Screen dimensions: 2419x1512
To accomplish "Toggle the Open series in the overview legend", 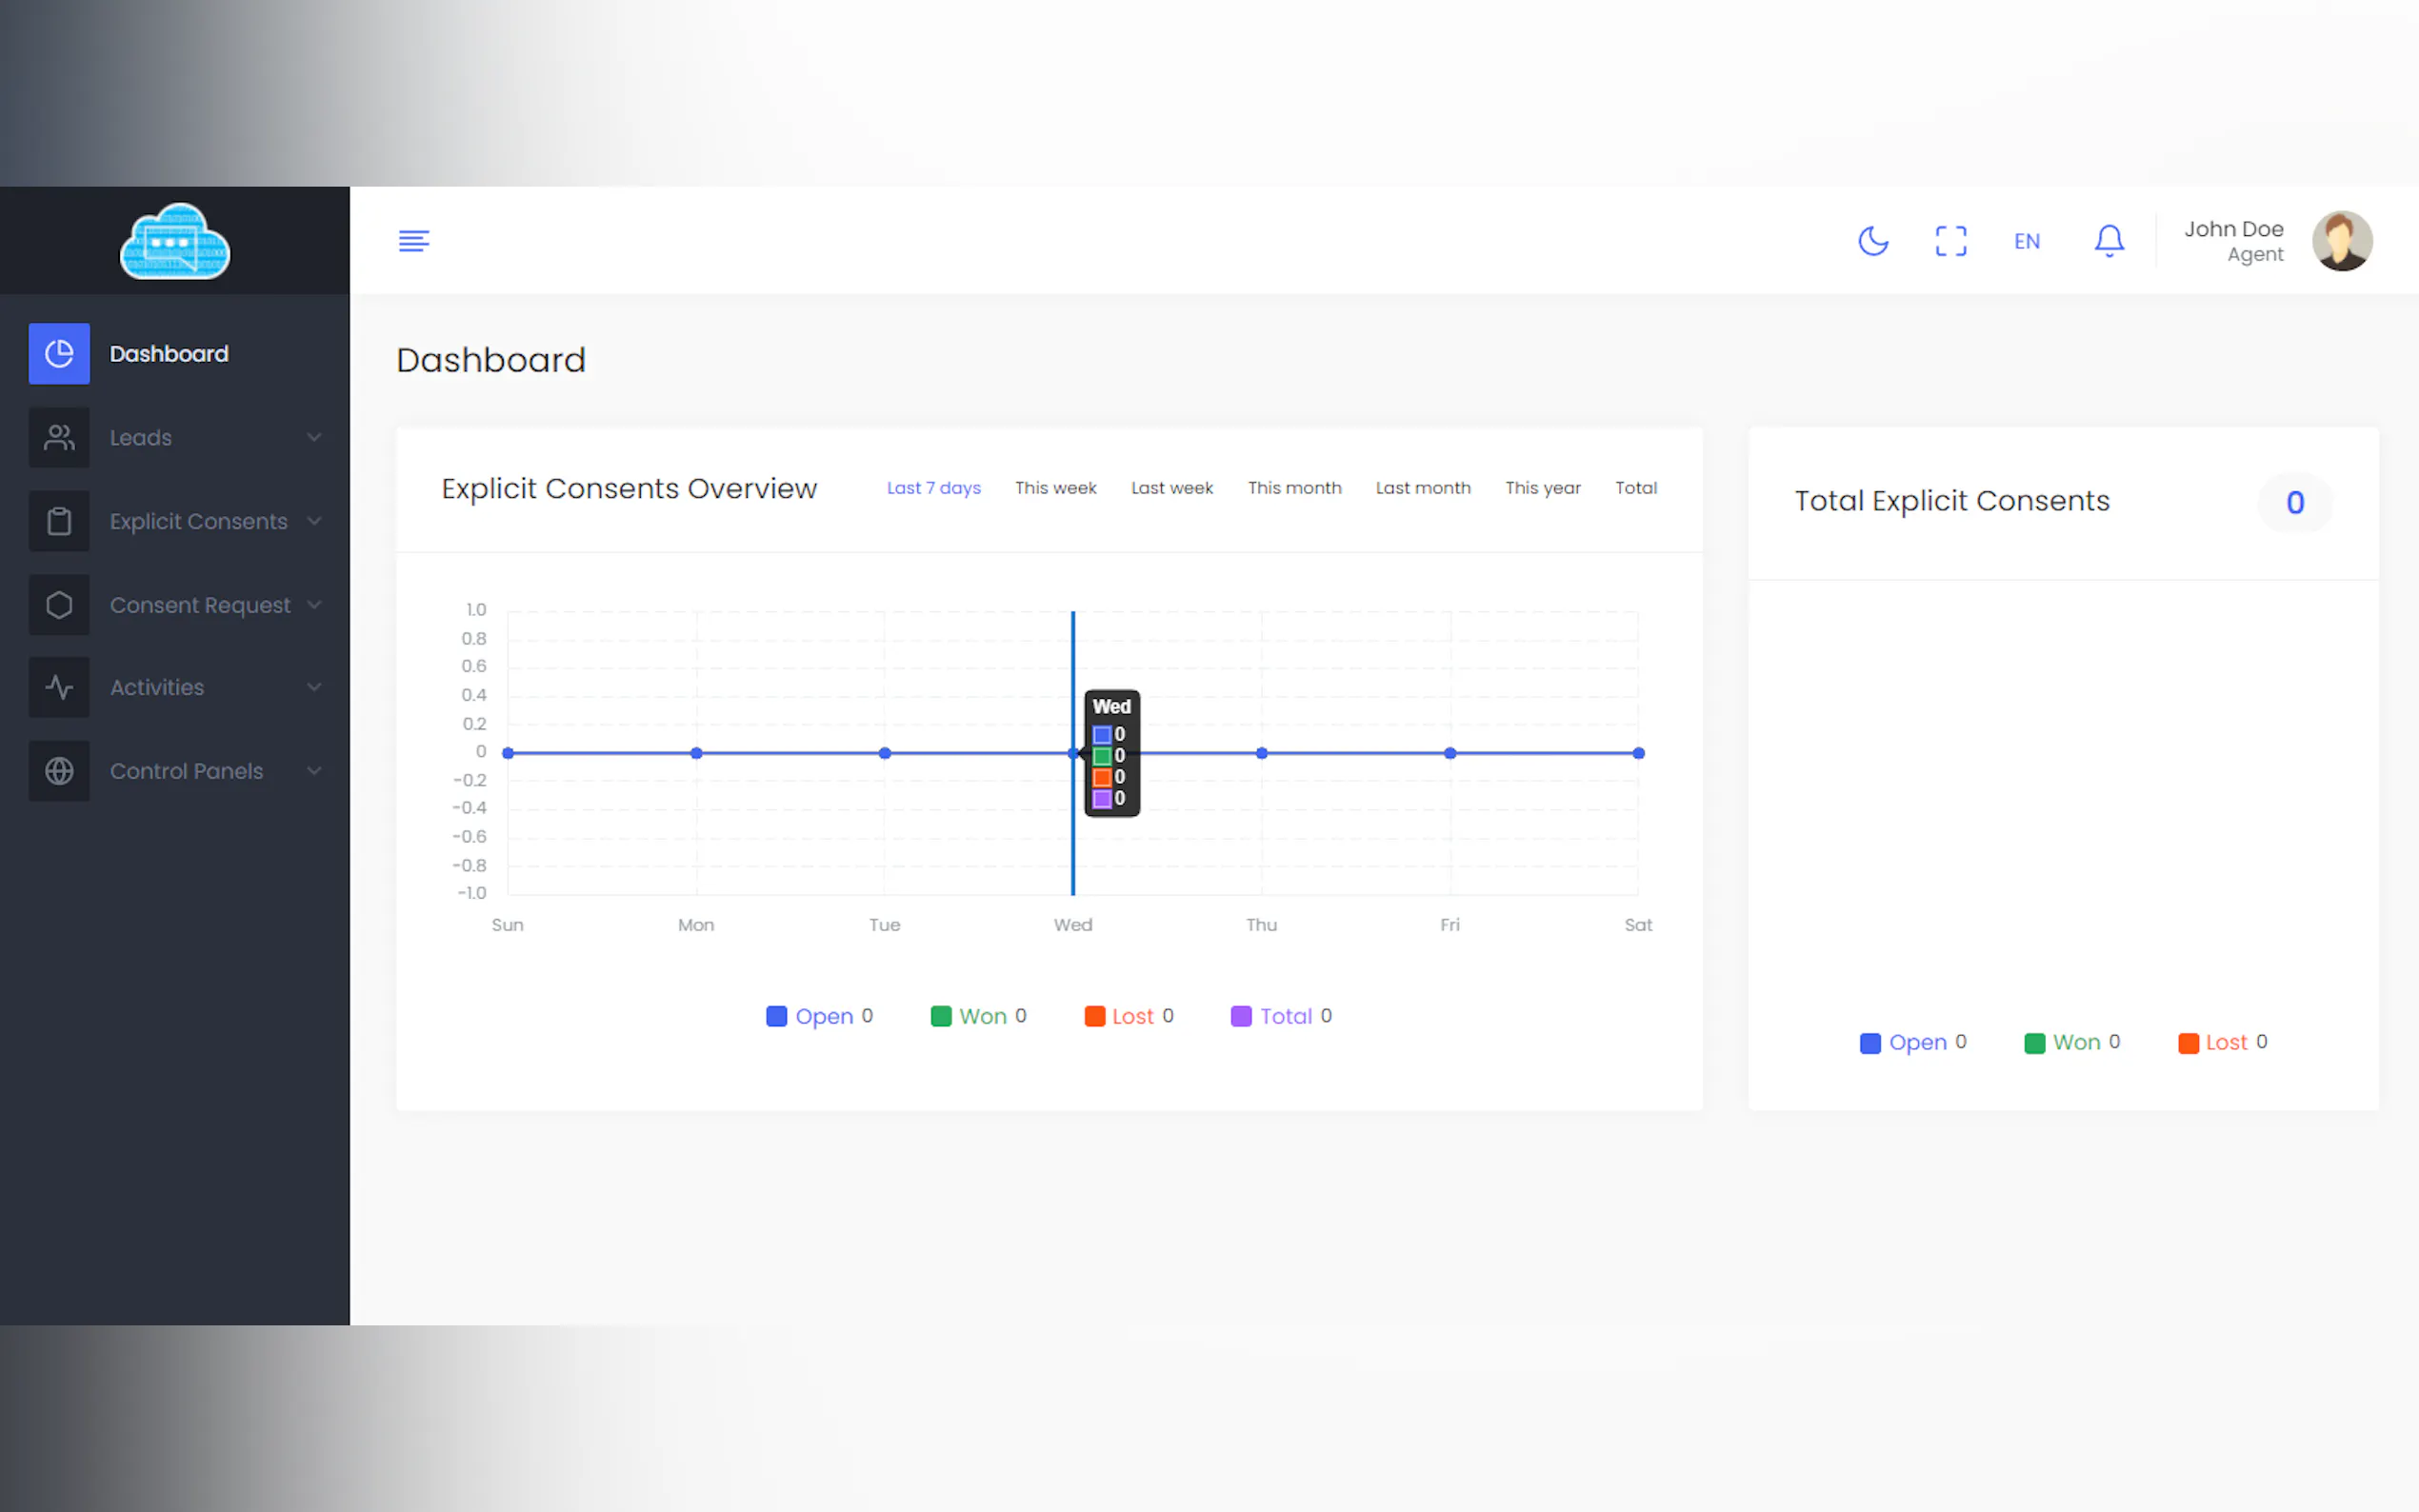I will click(822, 1016).
